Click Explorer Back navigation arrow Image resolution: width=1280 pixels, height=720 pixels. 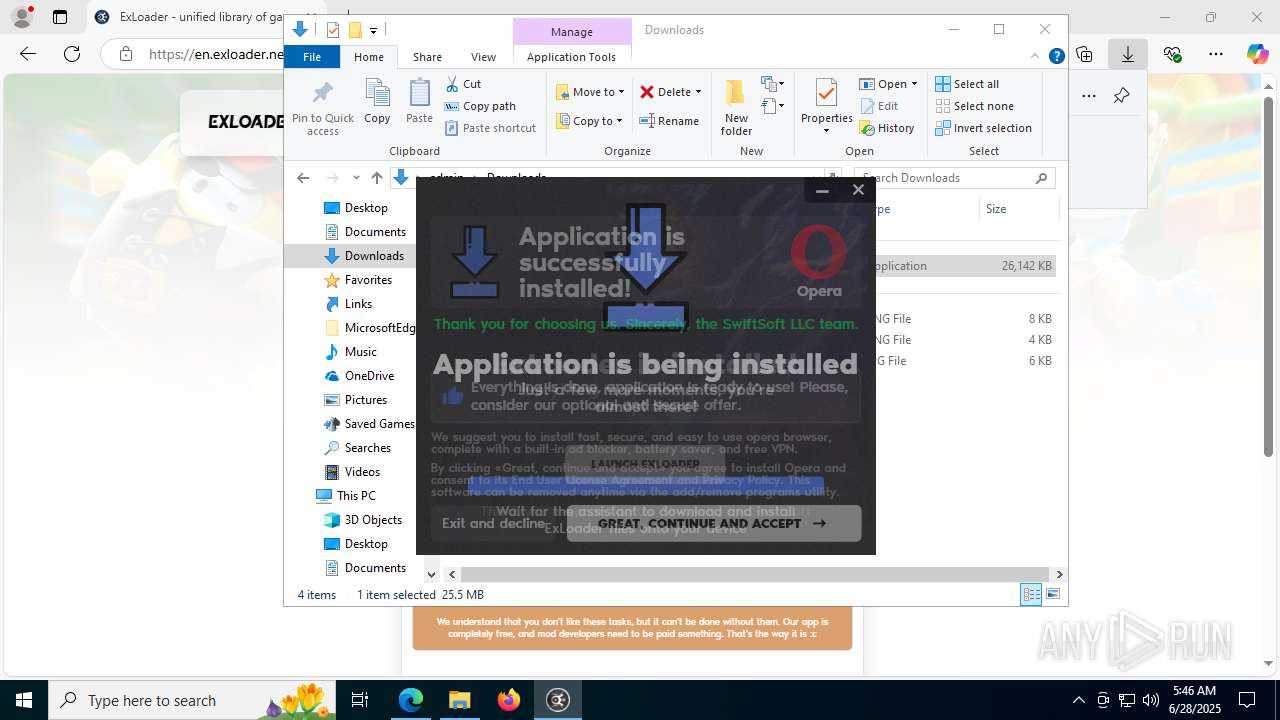(x=303, y=178)
